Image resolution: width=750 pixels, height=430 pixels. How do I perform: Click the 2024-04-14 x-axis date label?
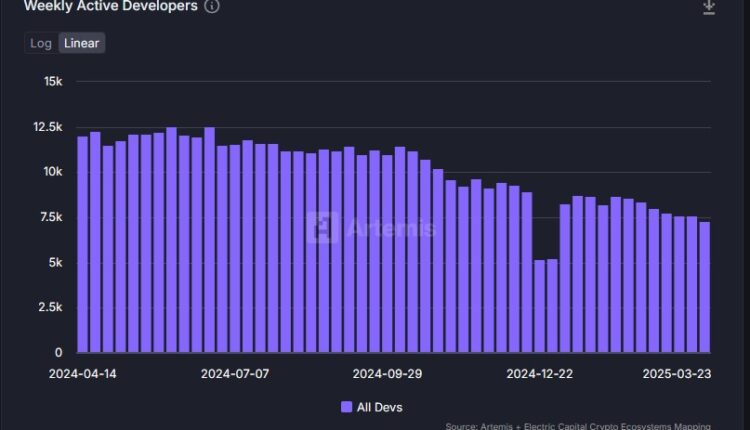coord(83,374)
